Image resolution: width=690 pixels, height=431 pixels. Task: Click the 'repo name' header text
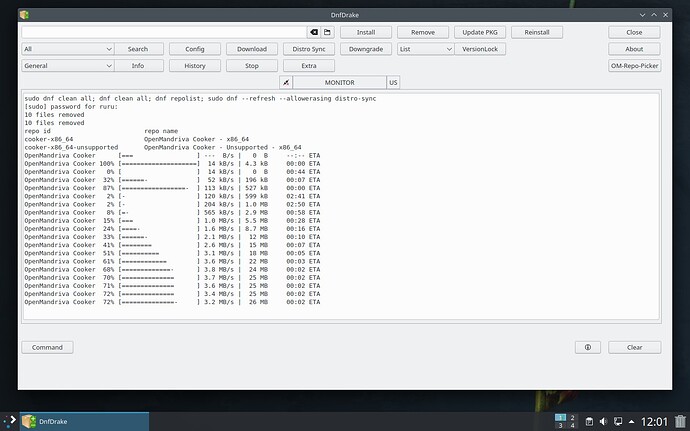click(x=161, y=131)
